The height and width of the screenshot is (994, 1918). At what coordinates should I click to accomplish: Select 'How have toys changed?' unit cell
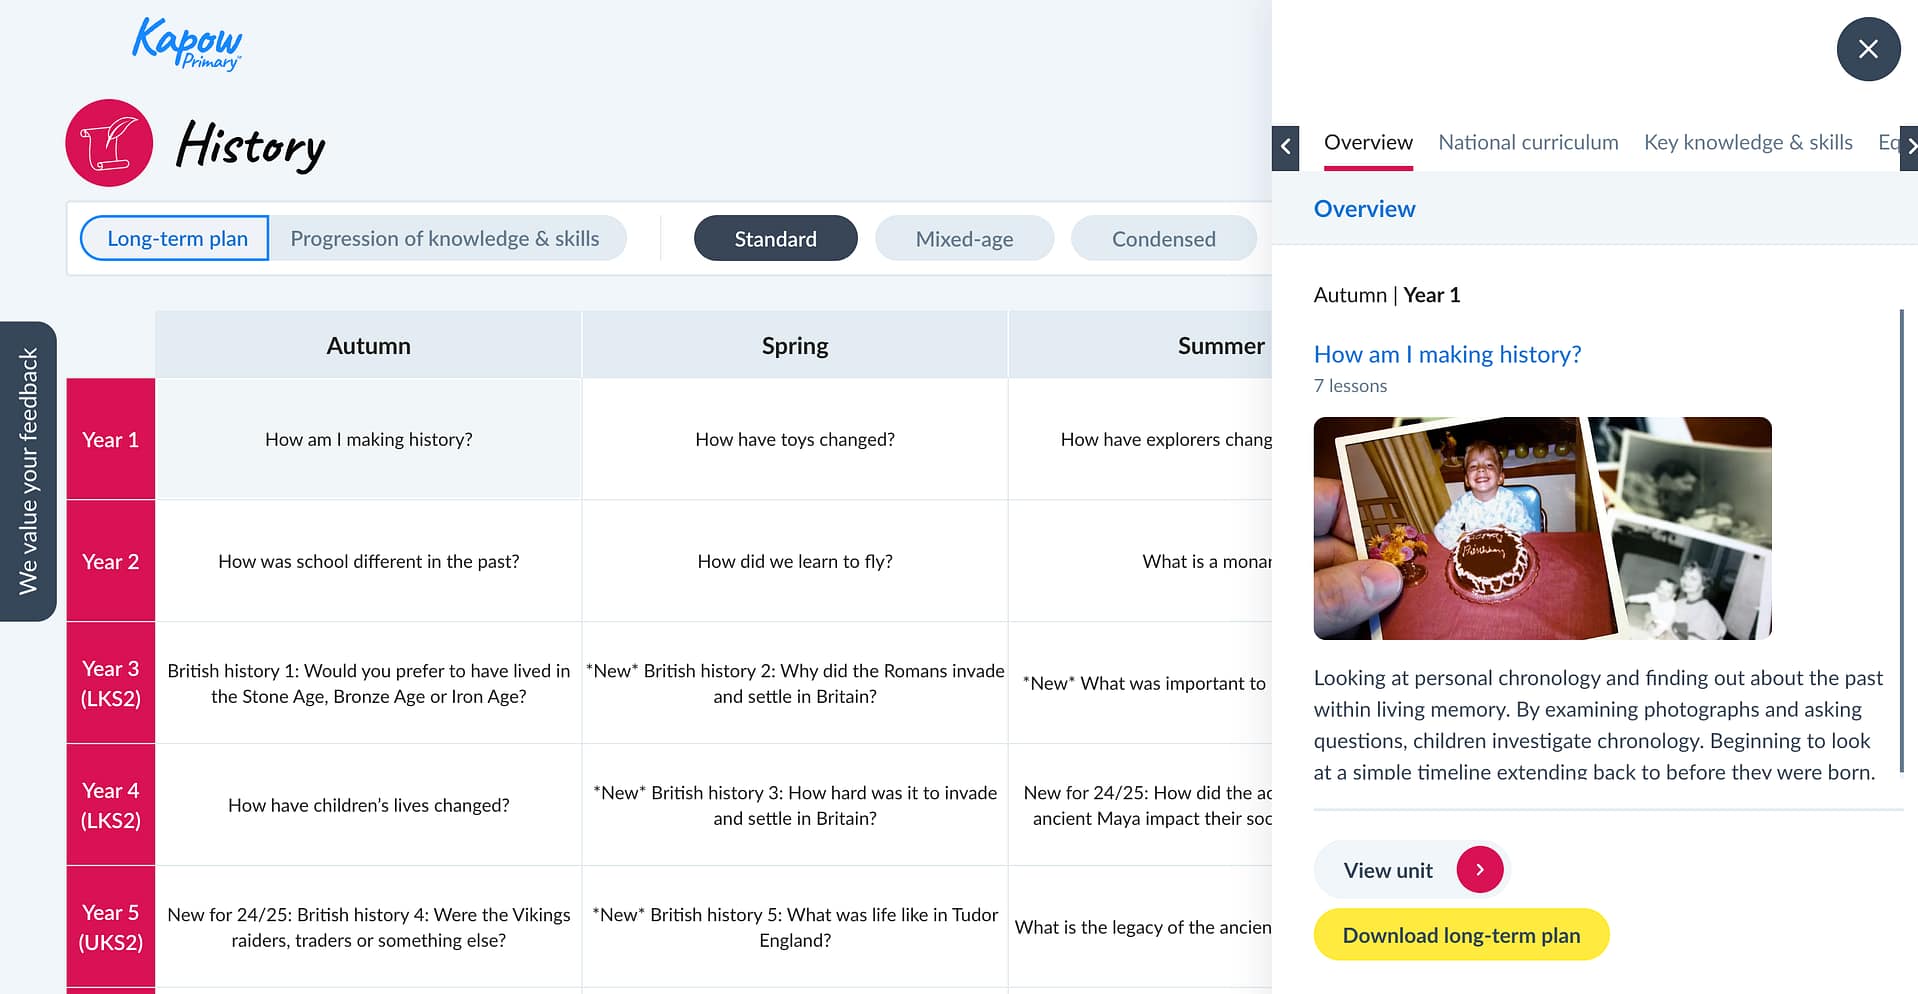(x=794, y=440)
